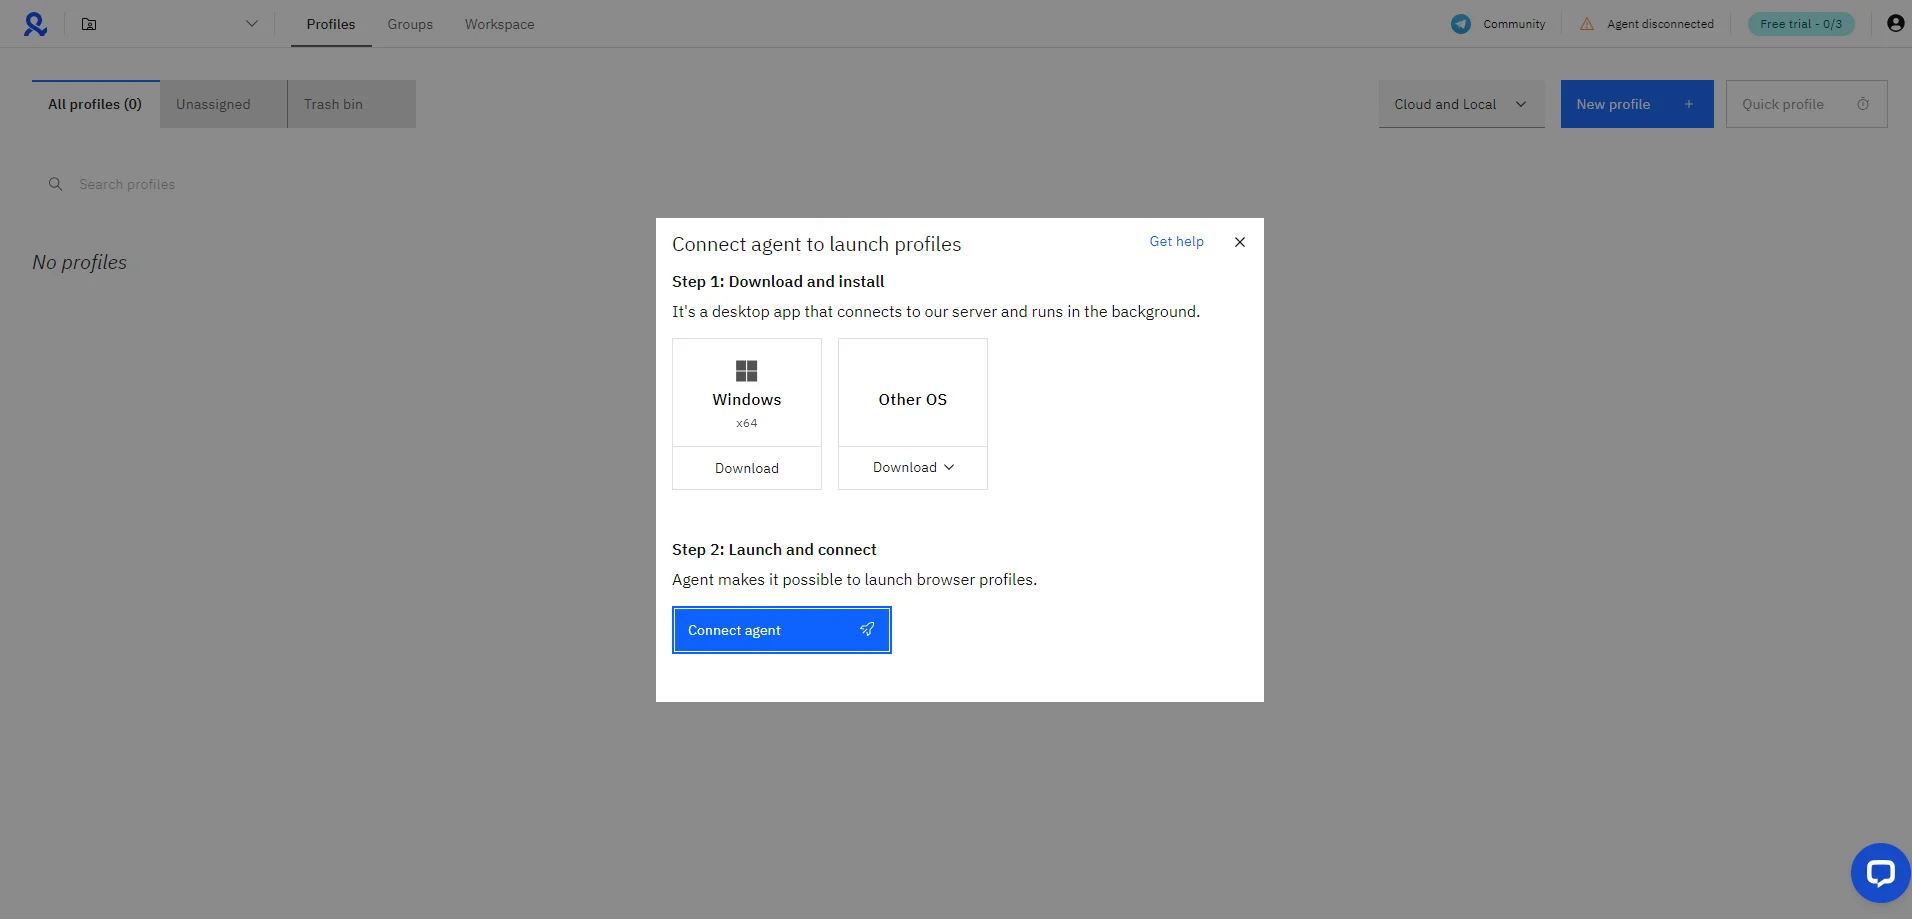Select the Unassigned profiles tab
The width and height of the screenshot is (1912, 919).
pos(213,104)
